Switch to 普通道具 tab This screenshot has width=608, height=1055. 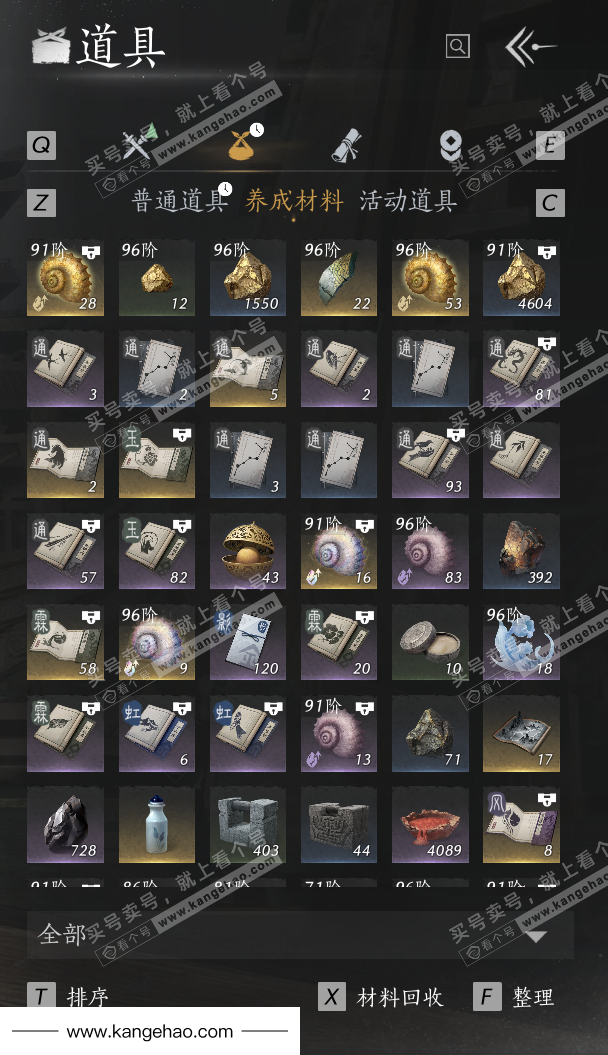[178, 201]
